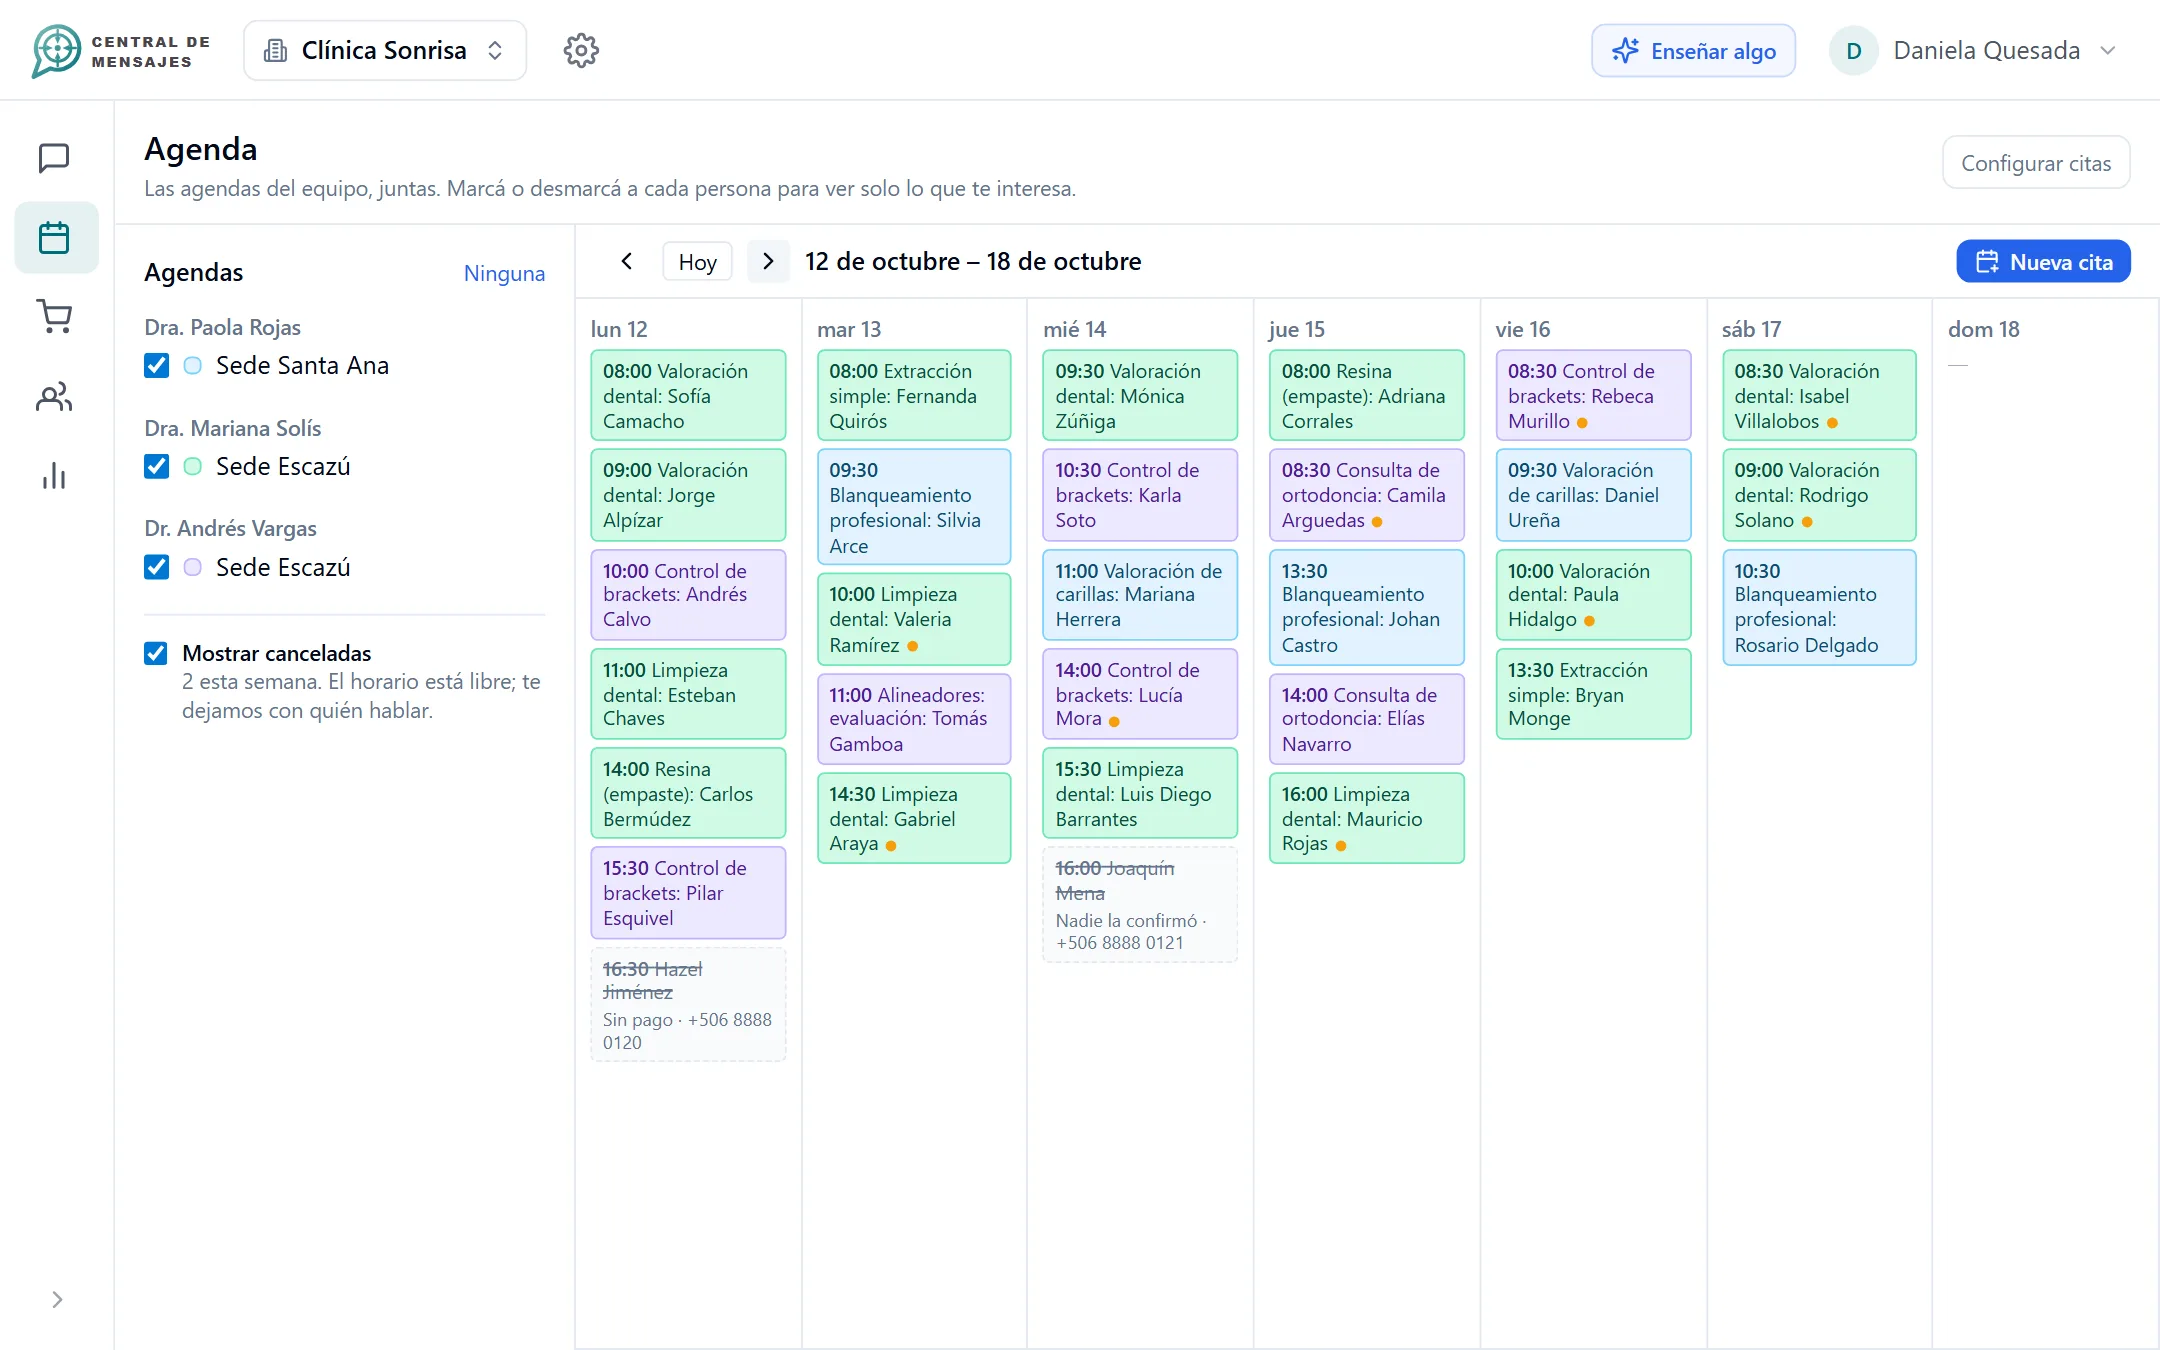Open 13:30 Extracción simple Bryan Monge

tap(1593, 694)
